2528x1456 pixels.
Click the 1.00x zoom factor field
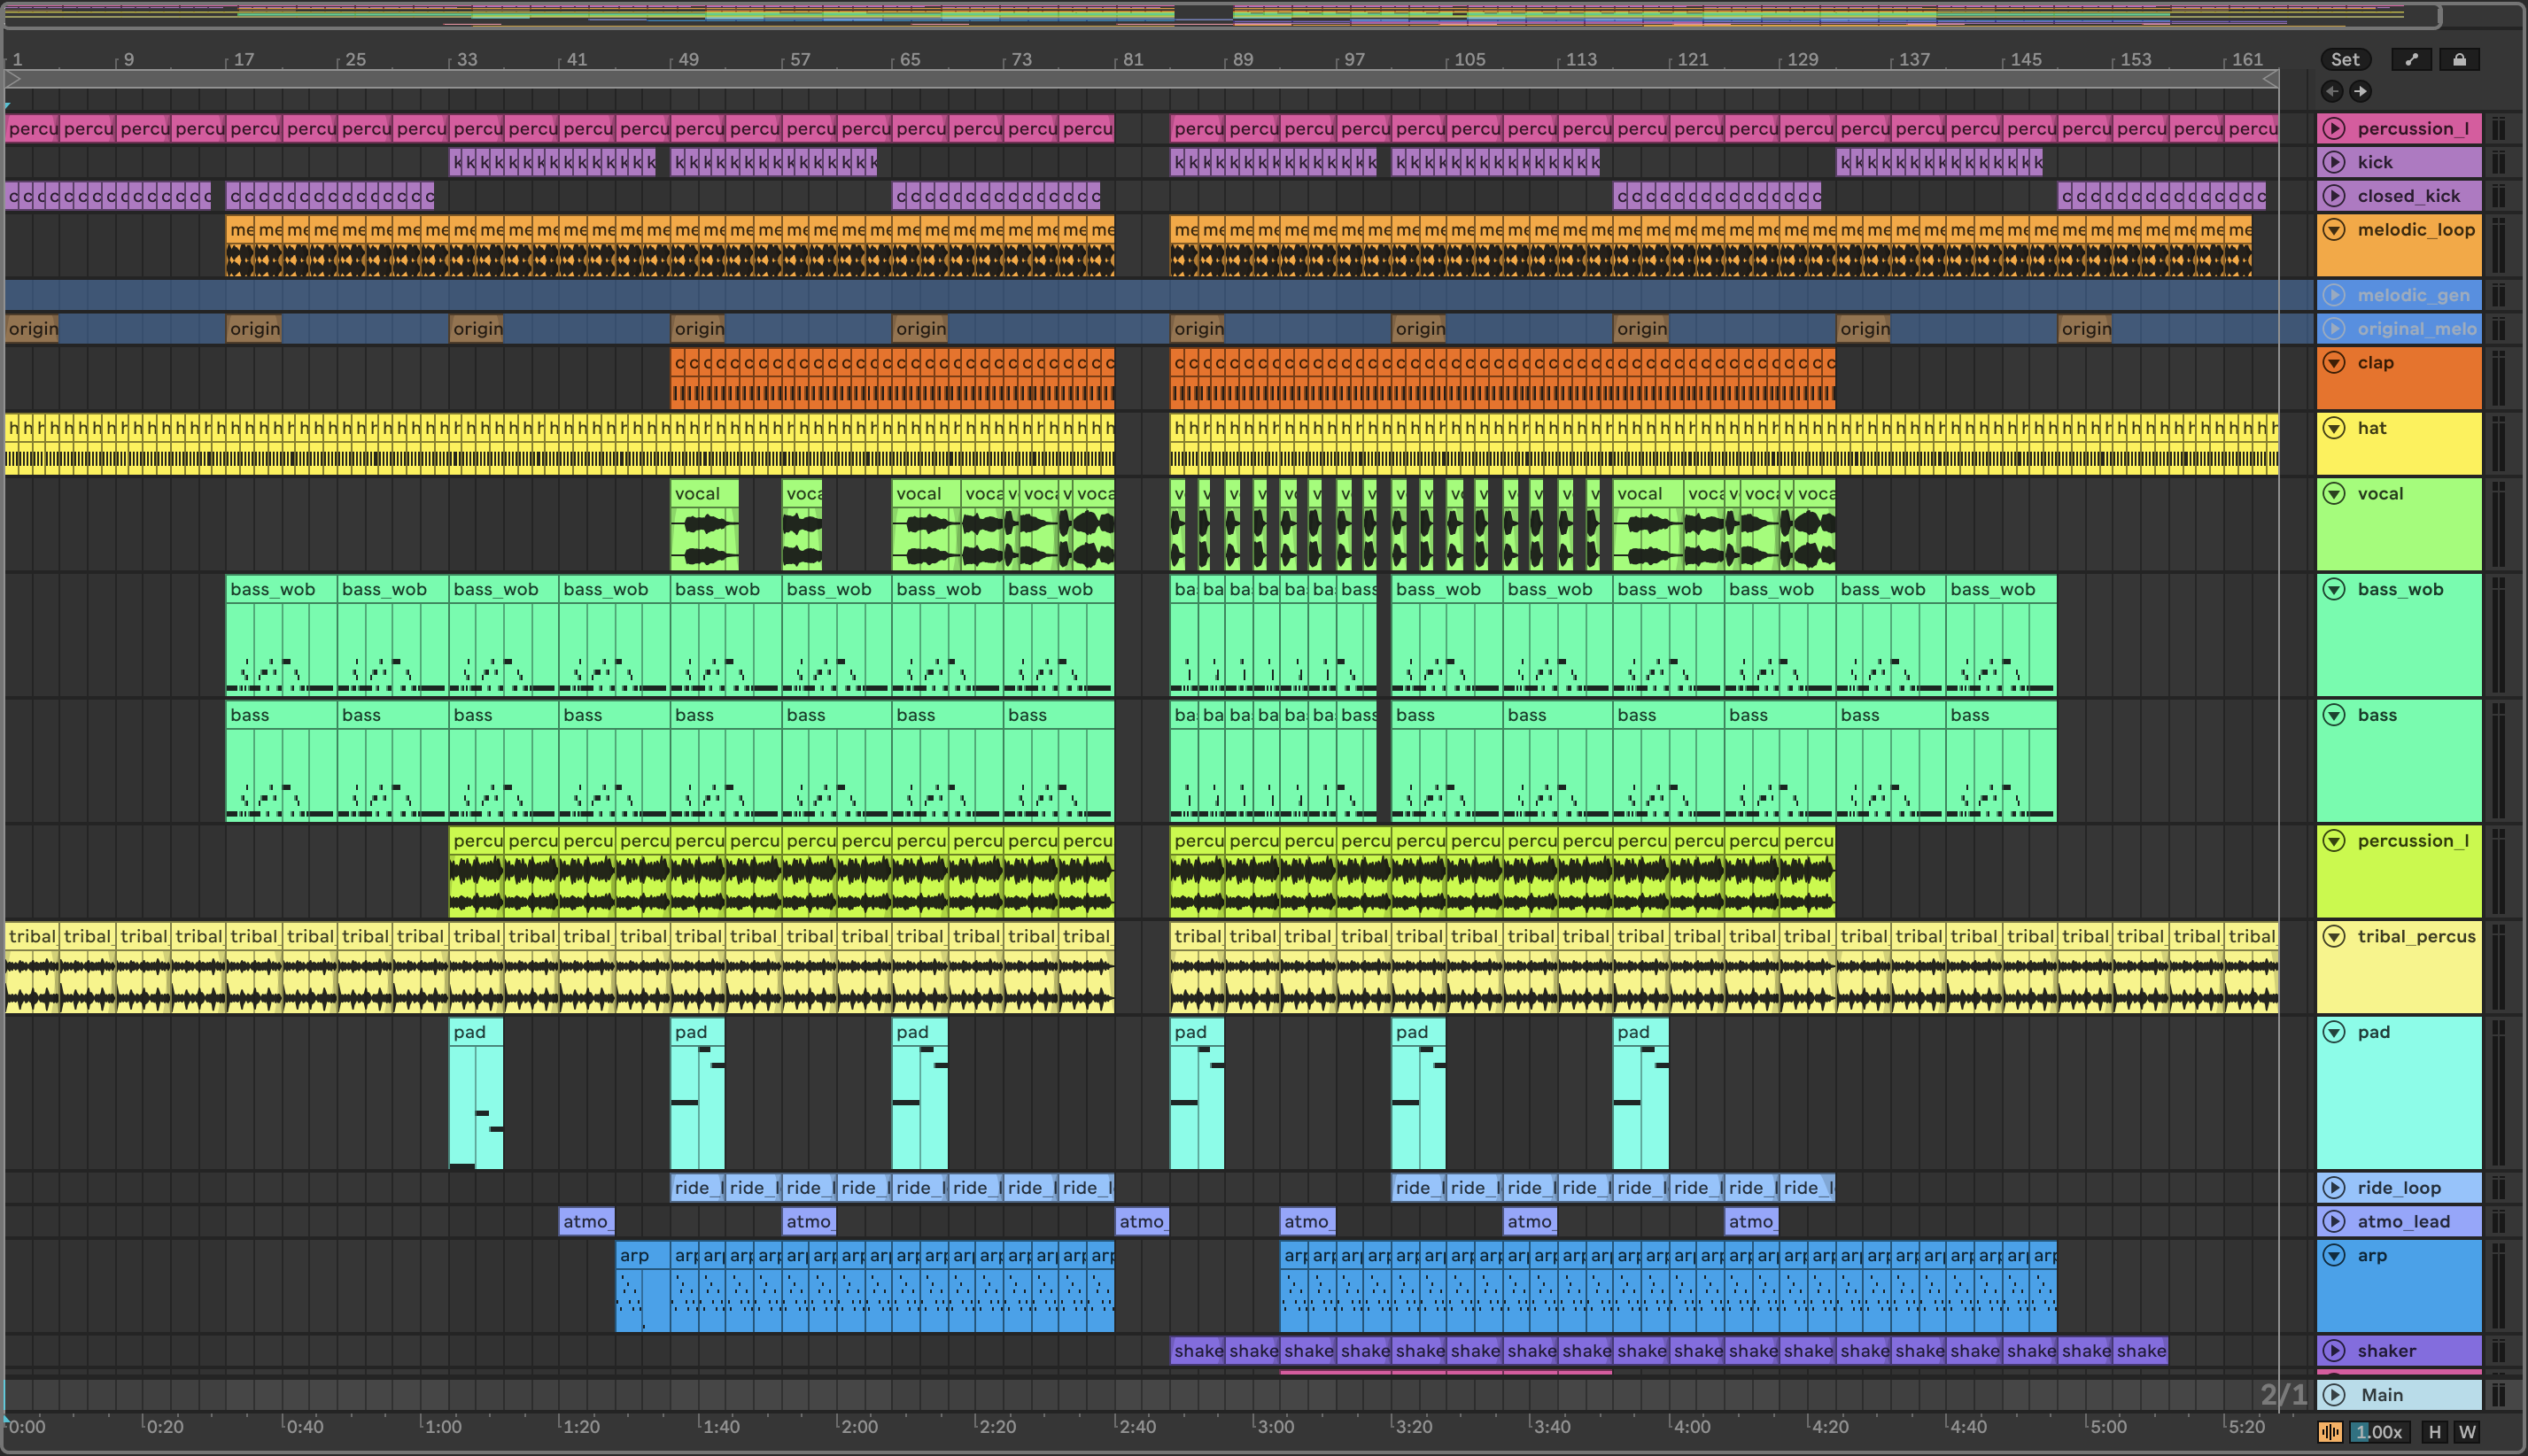(2379, 1432)
